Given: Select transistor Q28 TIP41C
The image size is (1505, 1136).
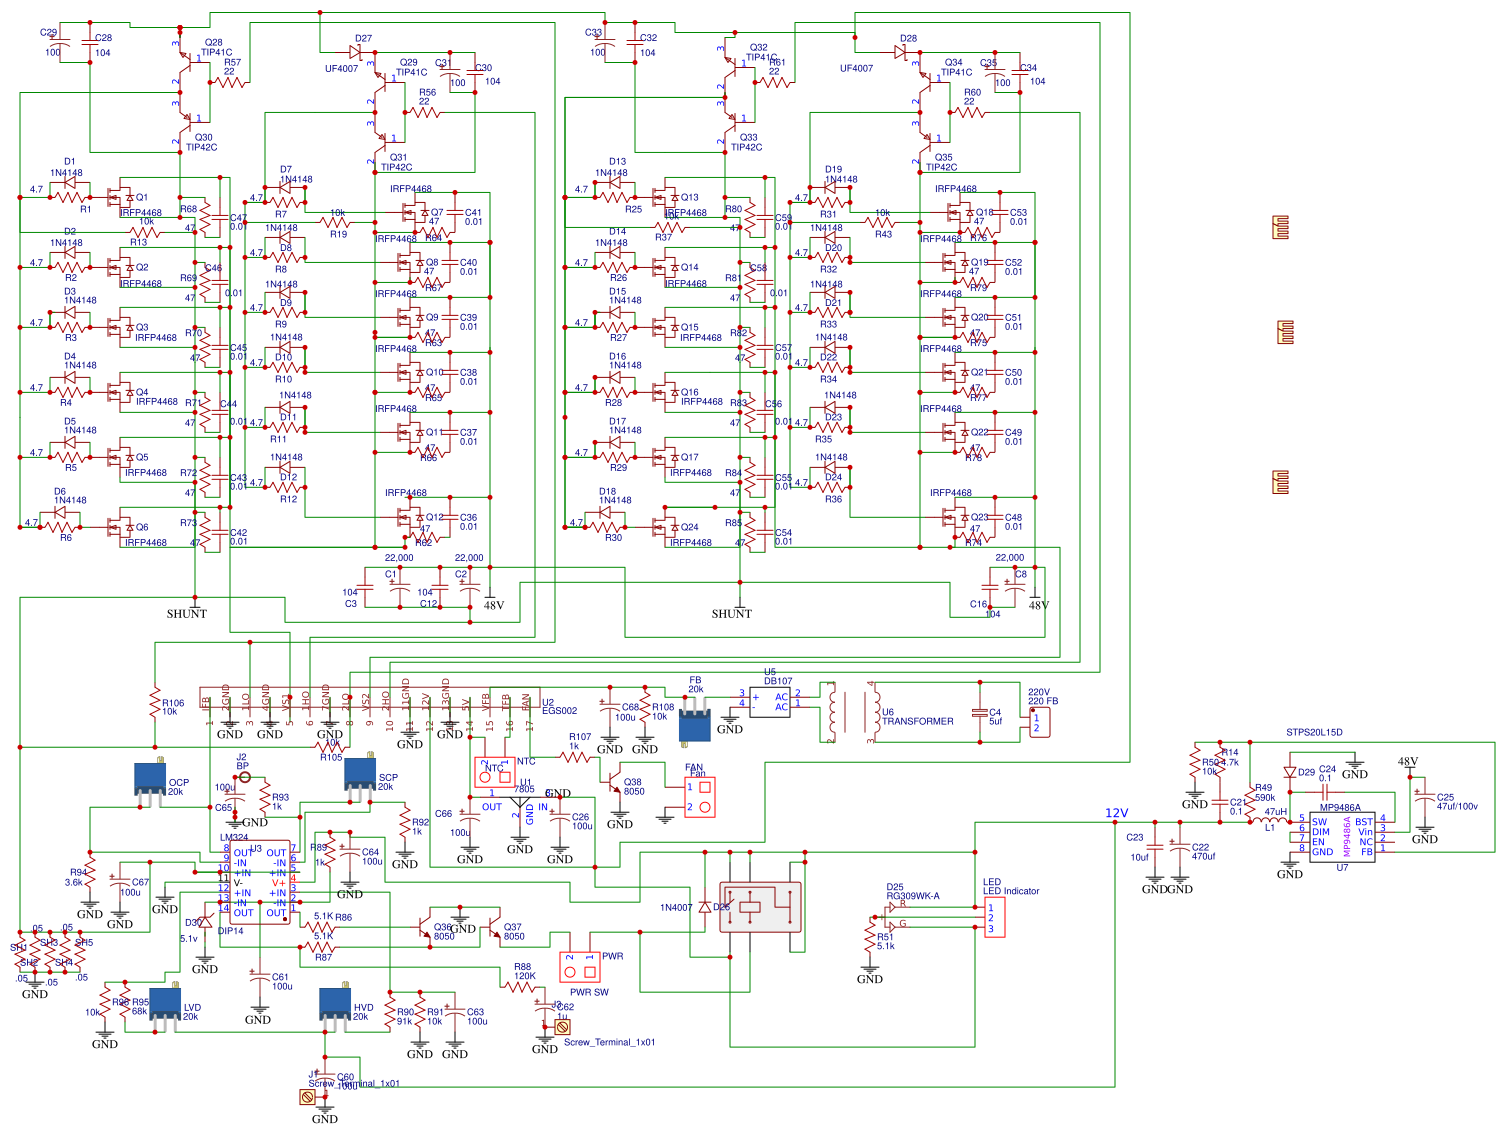Looking at the screenshot, I should [190, 60].
